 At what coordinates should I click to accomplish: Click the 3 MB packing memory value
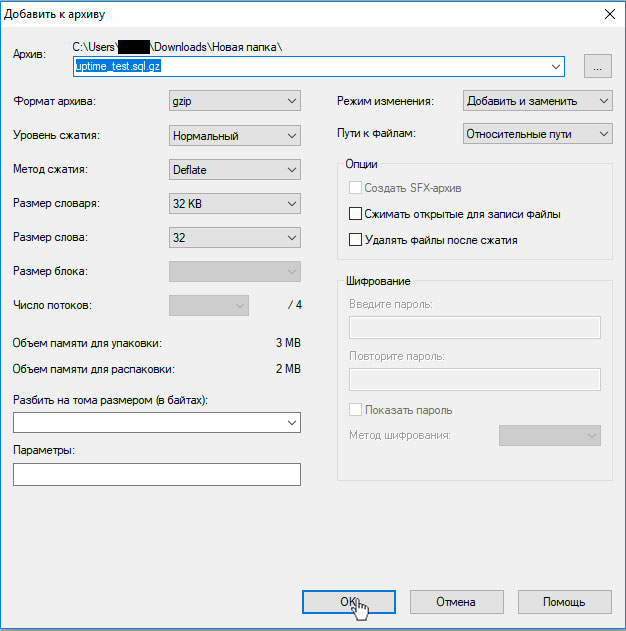pyautogui.click(x=288, y=343)
